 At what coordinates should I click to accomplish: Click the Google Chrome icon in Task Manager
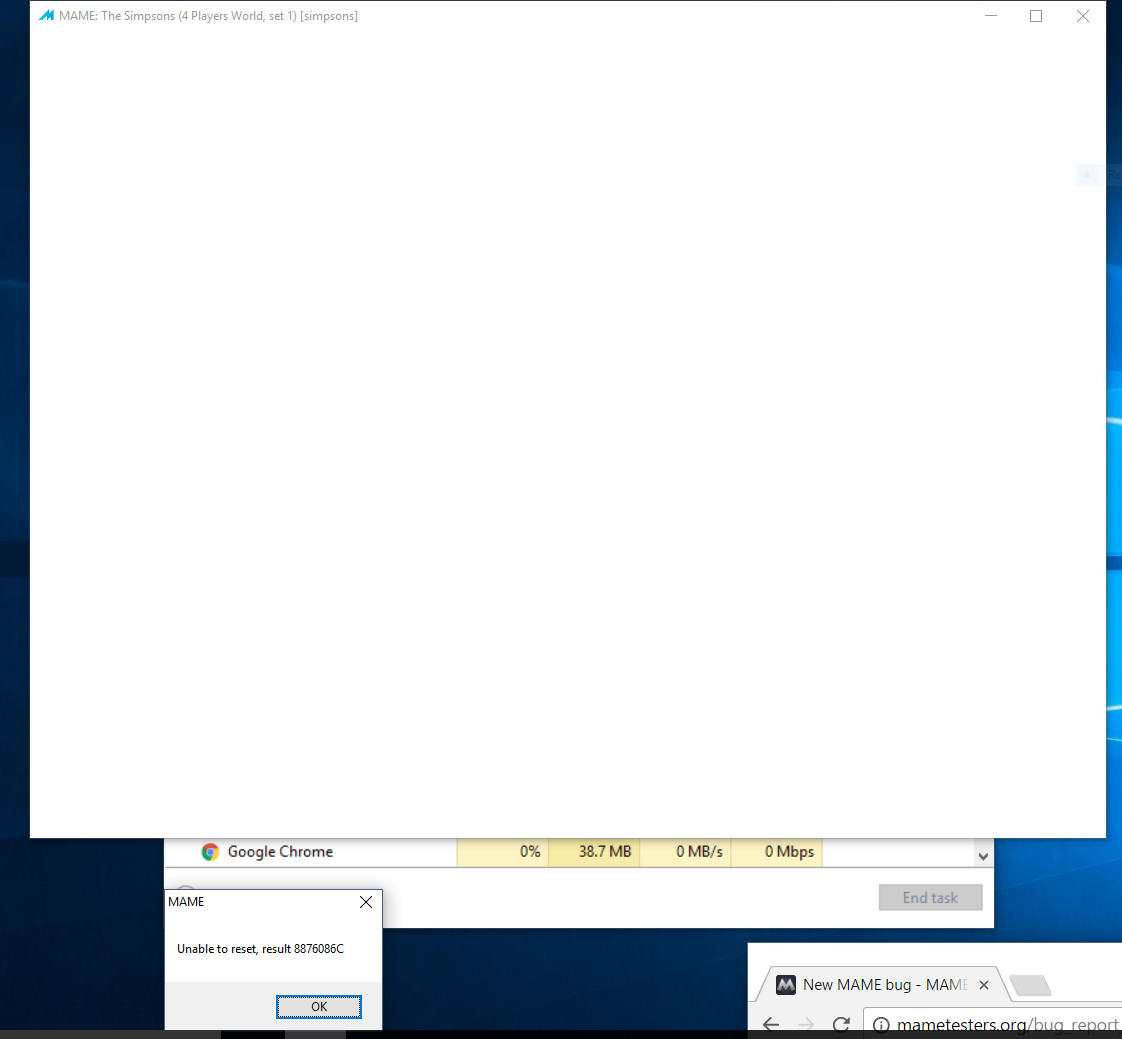click(210, 852)
